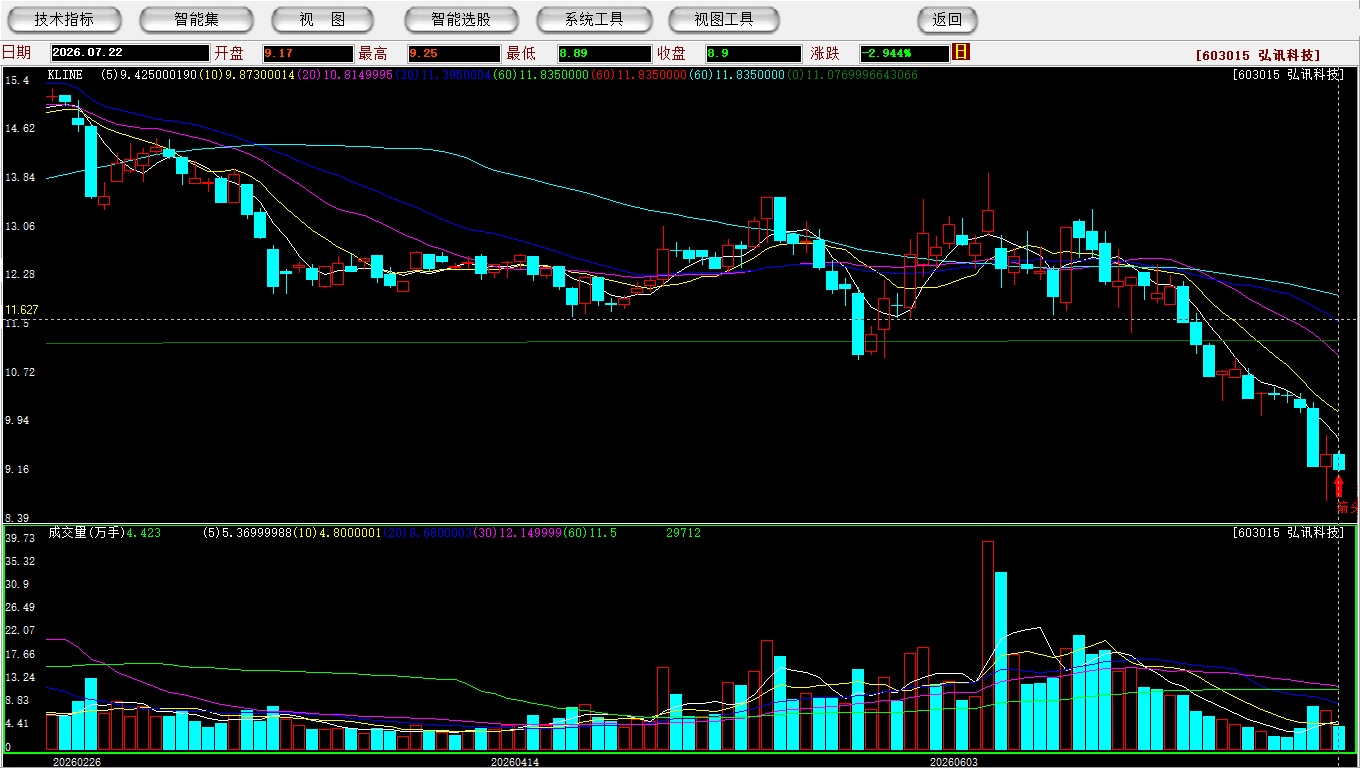Click the 最低 value 8.89
Image resolution: width=1360 pixels, height=768 pixels.
click(x=604, y=54)
